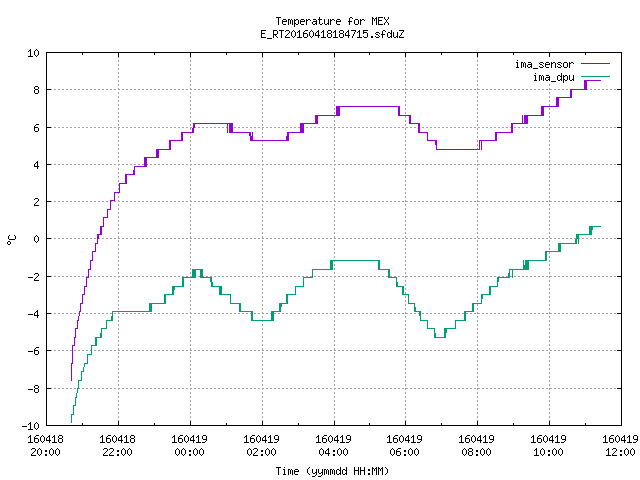640x480 pixels.
Task: Click the y-axis tick label '2'
Action: pyautogui.click(x=36, y=202)
